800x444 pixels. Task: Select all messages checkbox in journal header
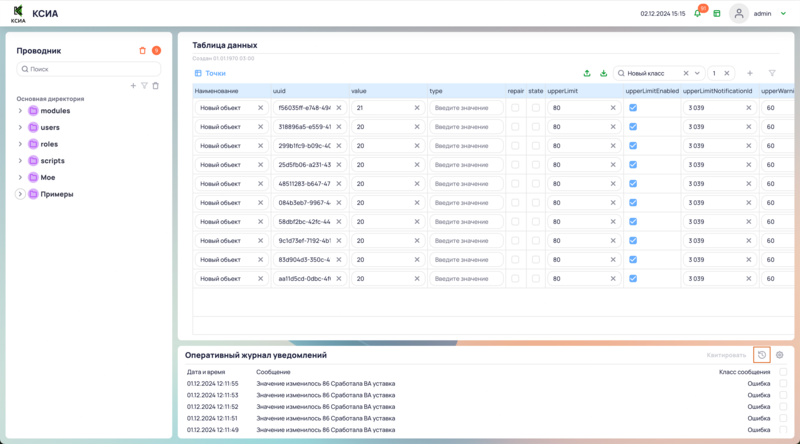pos(783,371)
